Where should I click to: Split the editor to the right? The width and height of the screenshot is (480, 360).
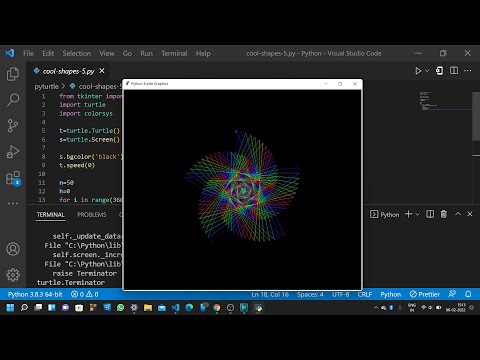pos(454,71)
